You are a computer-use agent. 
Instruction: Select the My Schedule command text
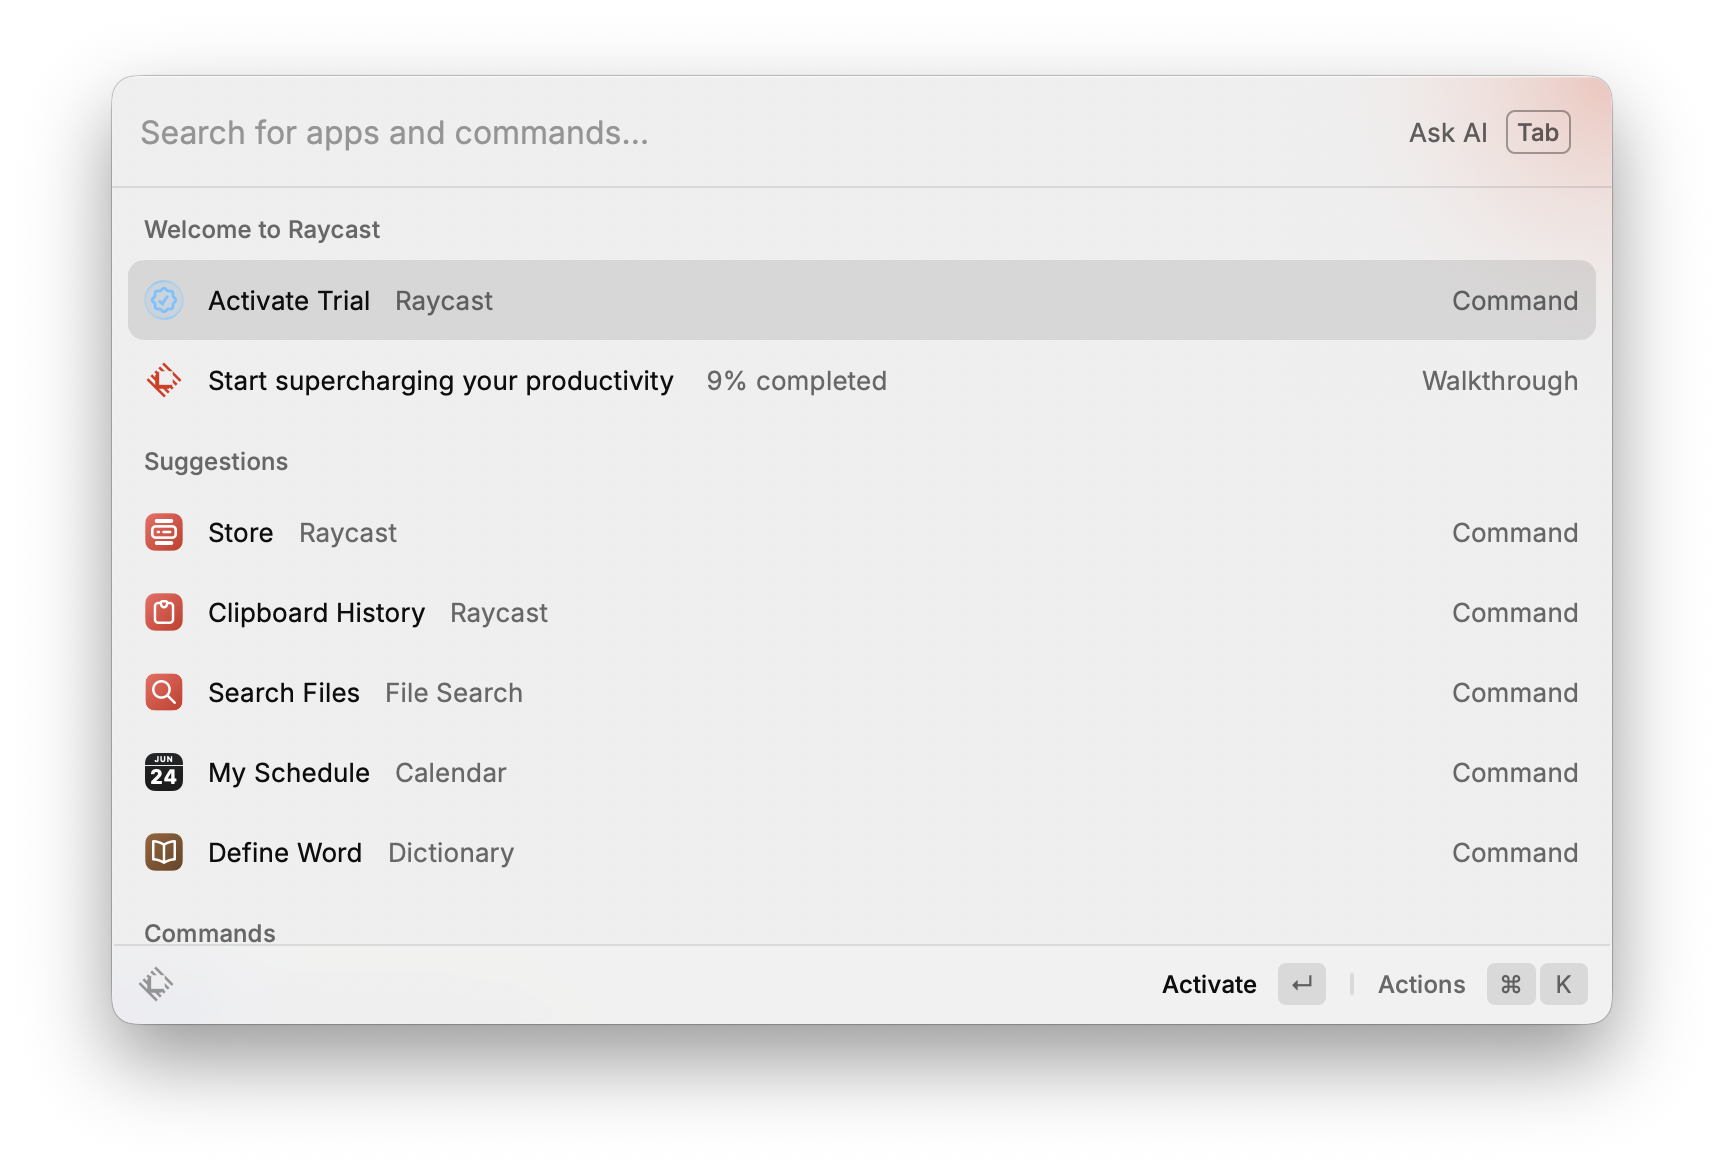[x=289, y=773]
